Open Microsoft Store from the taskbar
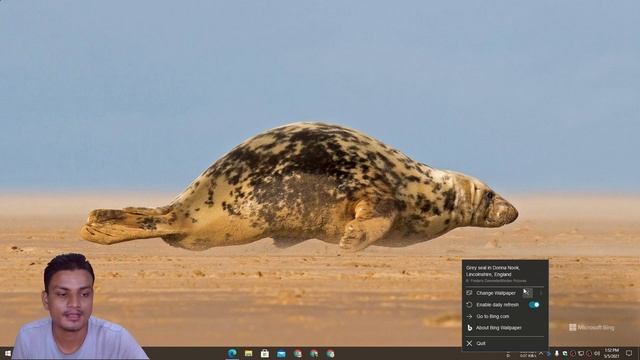640x360 pixels. [x=265, y=353]
